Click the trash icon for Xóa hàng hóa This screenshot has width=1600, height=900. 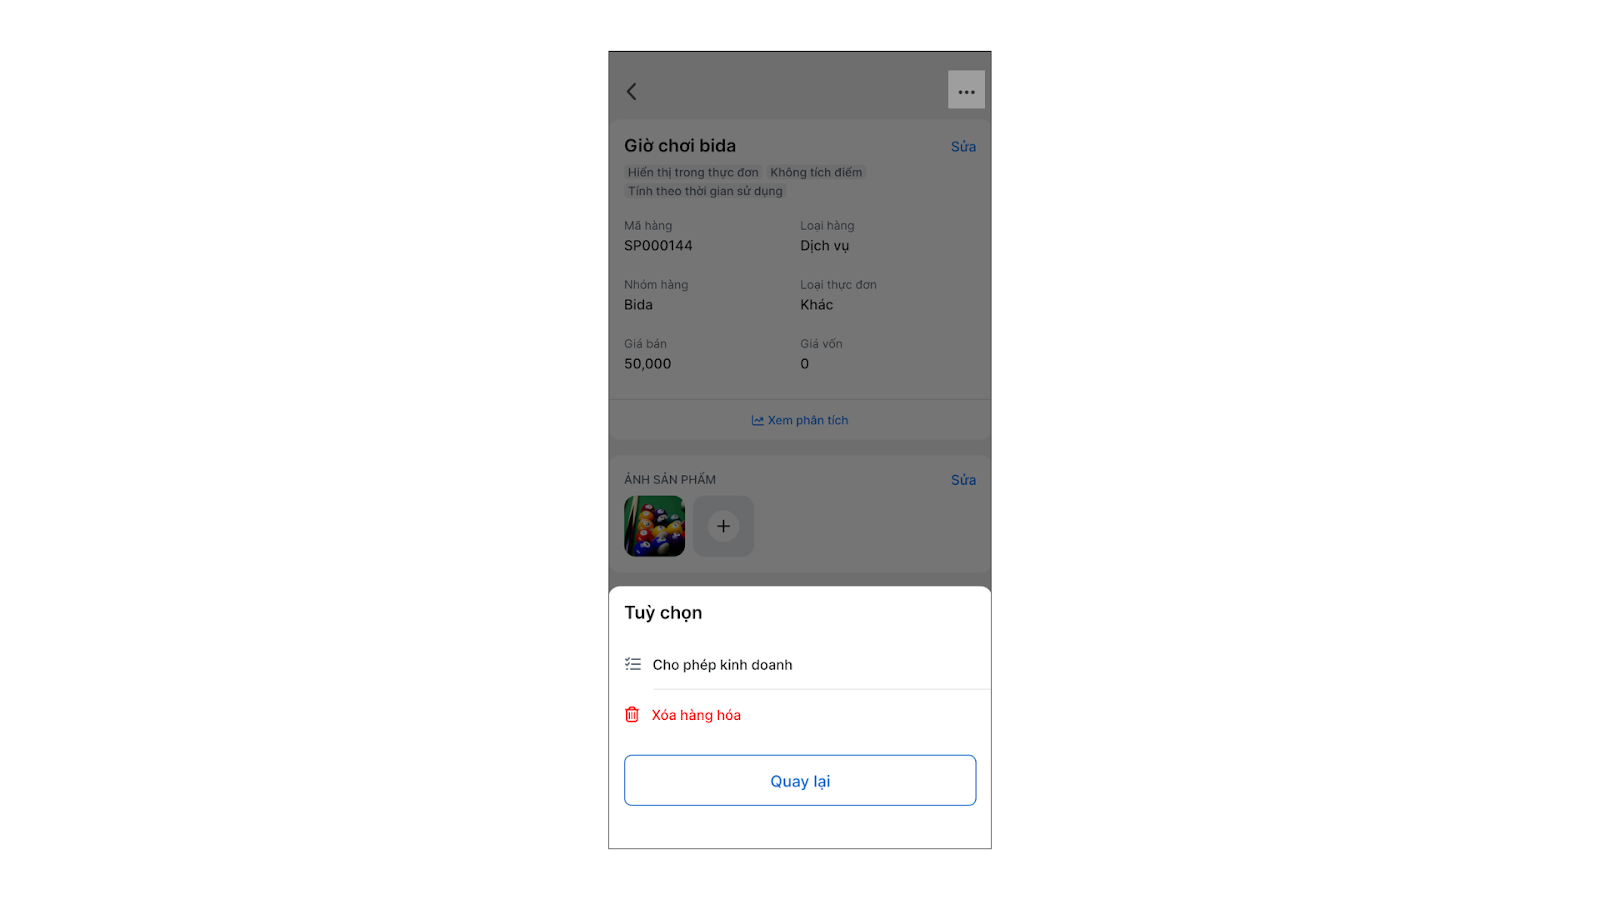click(x=632, y=714)
